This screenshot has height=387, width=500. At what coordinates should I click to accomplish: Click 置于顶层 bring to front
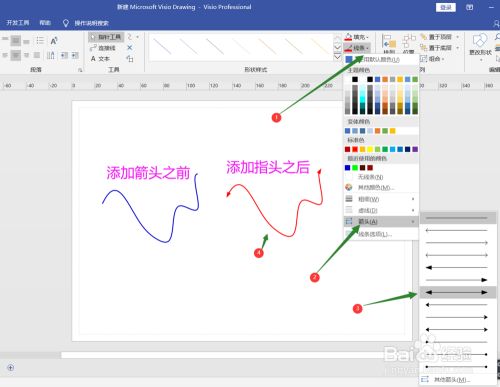(436, 37)
